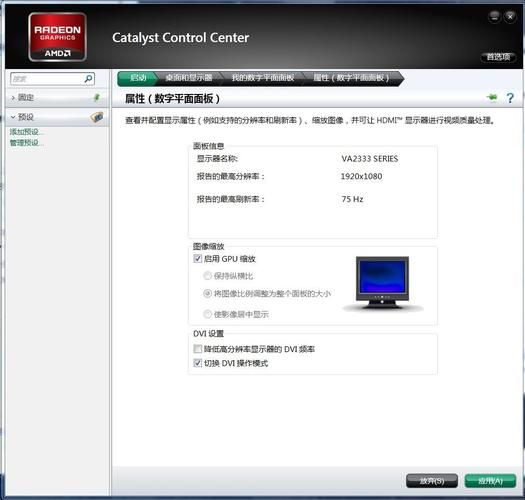Viewport: 525px width, 500px height.
Task: Toggle the 切换 DVI 操作模式 checkbox
Action: pos(198,363)
